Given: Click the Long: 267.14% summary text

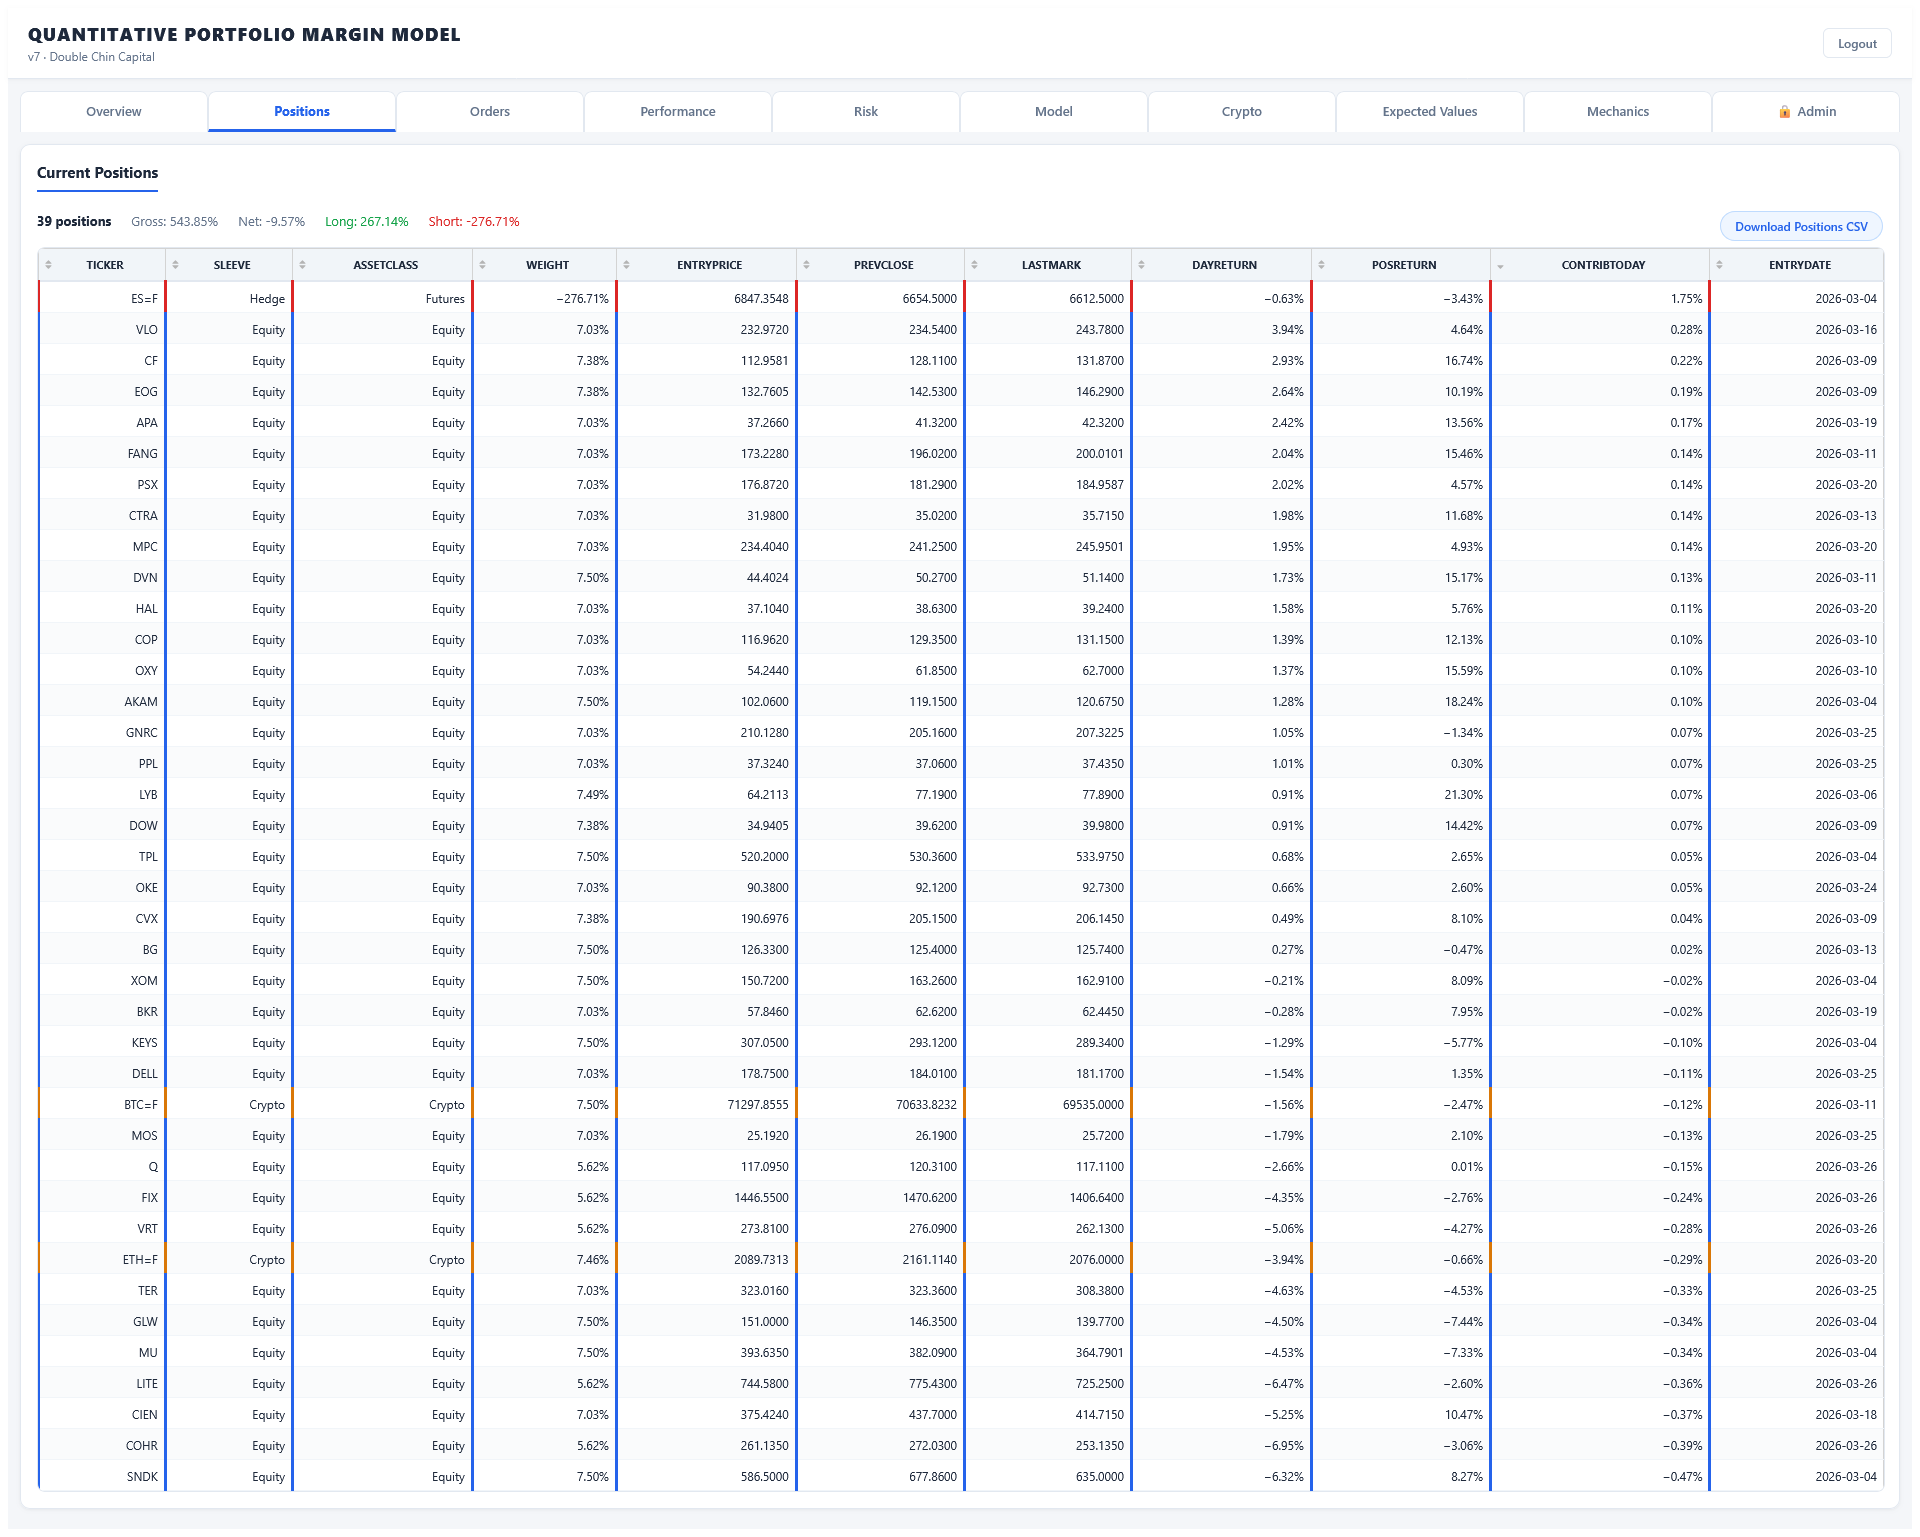Looking at the screenshot, I should pos(366,222).
